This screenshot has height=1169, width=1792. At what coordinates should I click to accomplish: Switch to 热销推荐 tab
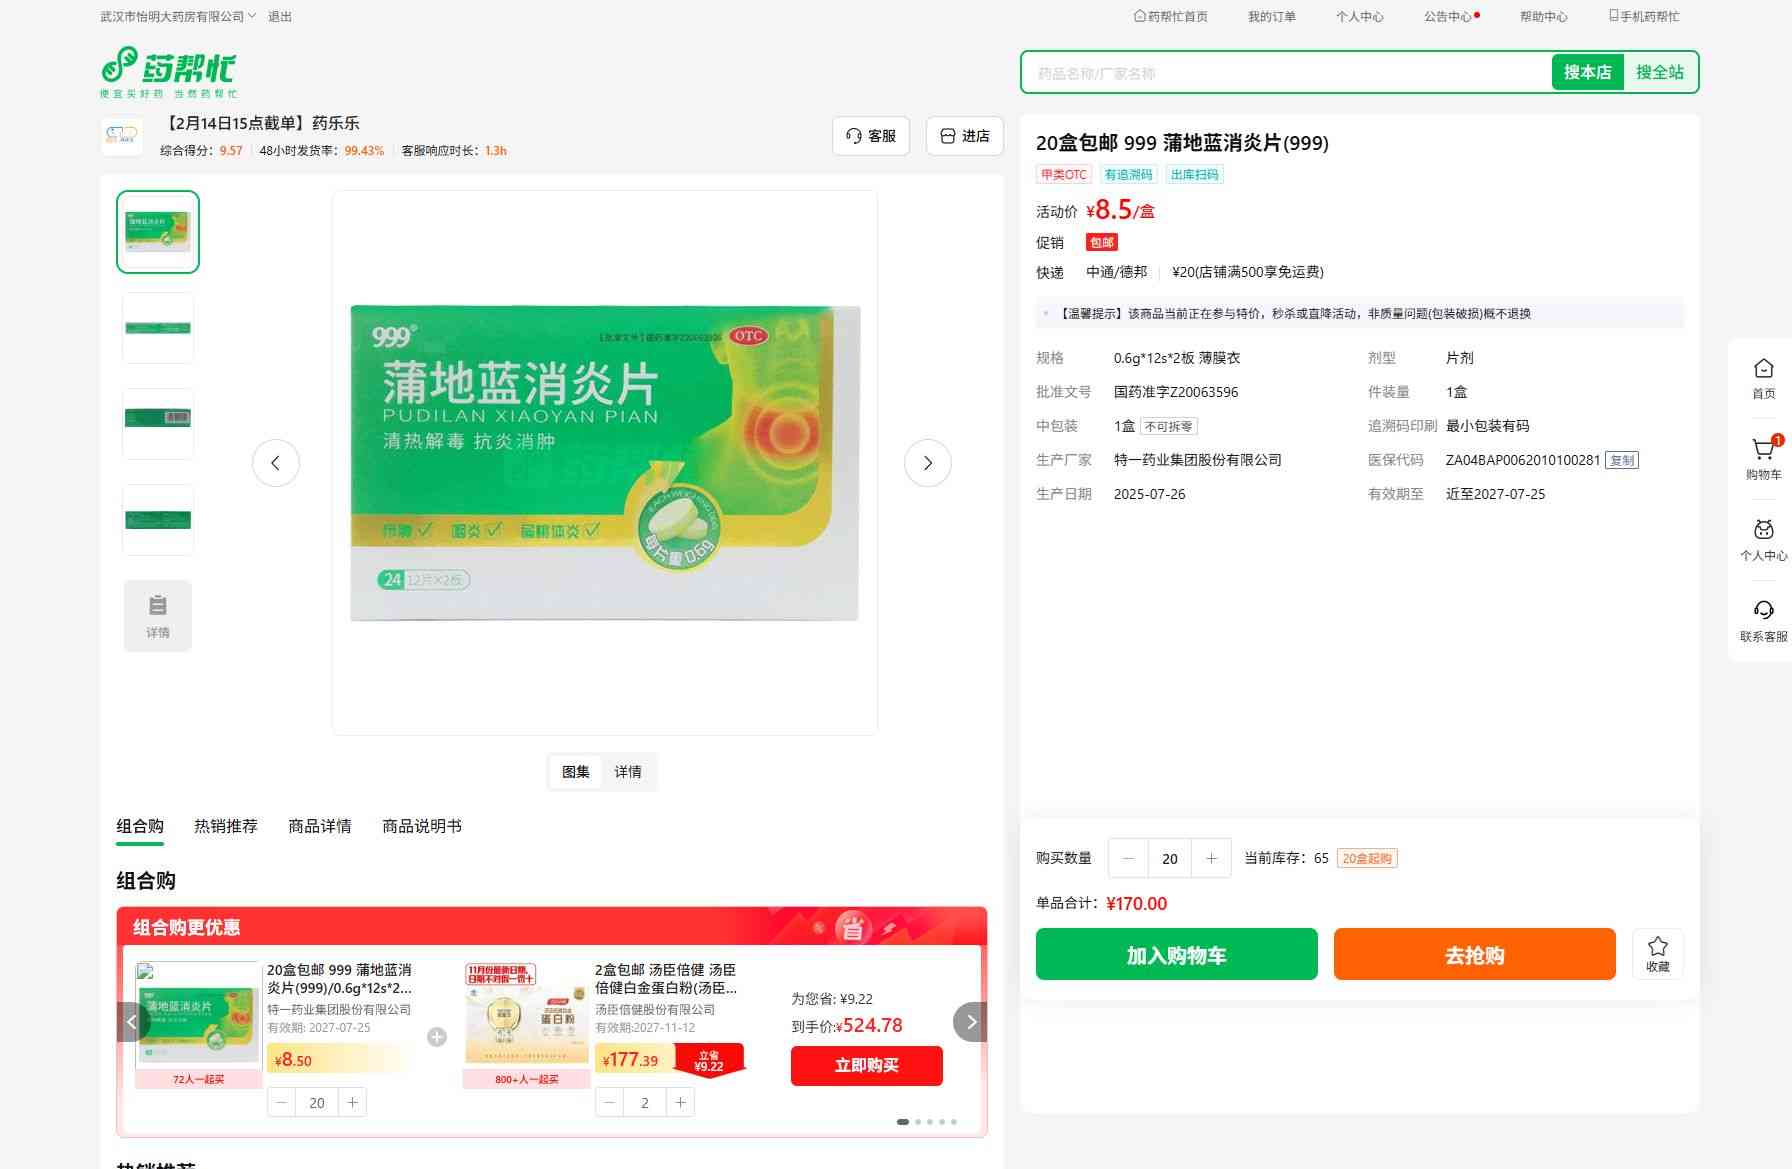click(x=225, y=826)
